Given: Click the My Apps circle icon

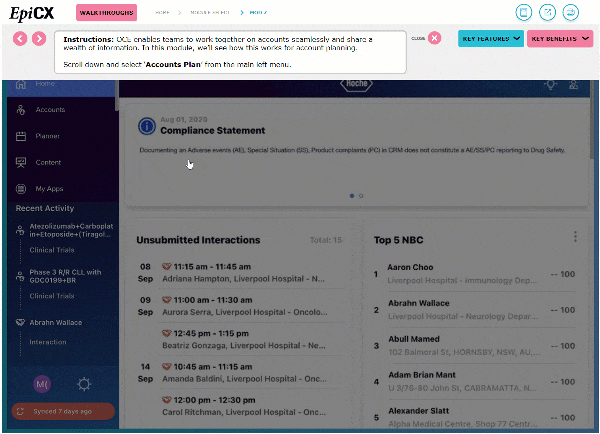Looking at the screenshot, I should tap(21, 189).
